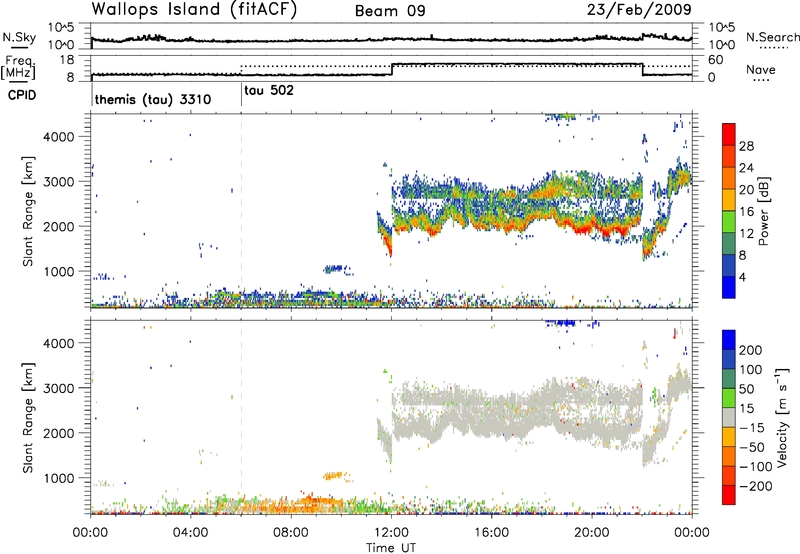Click the gray segment of velocity colorbar

point(729,418)
